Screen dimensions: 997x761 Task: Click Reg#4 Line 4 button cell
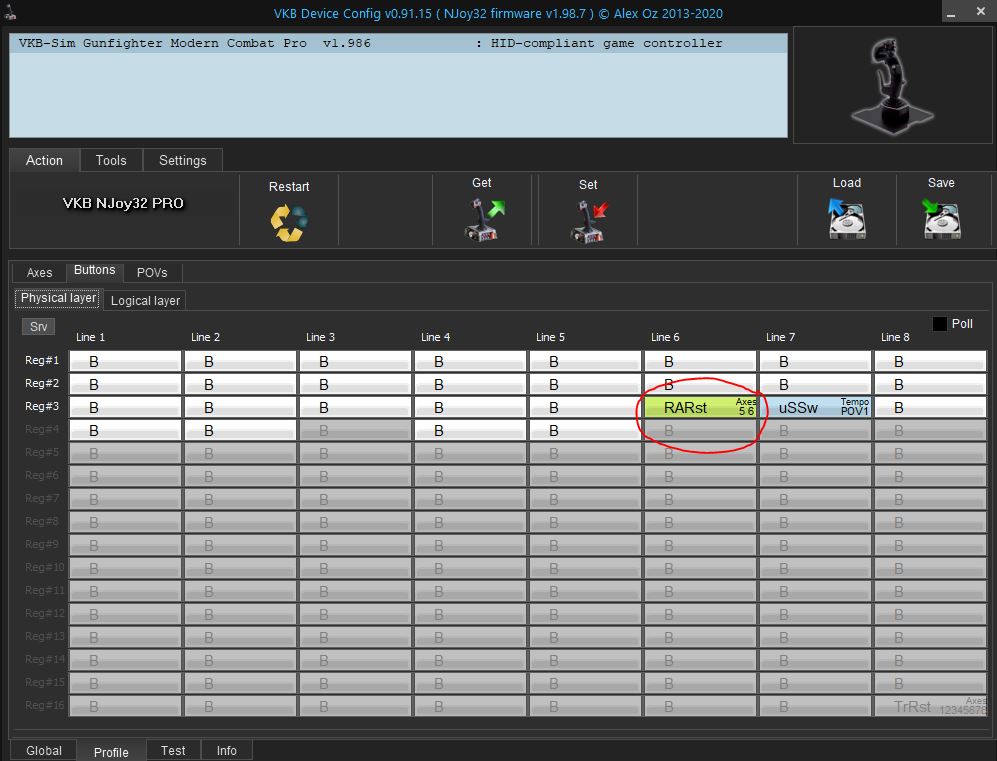471,430
